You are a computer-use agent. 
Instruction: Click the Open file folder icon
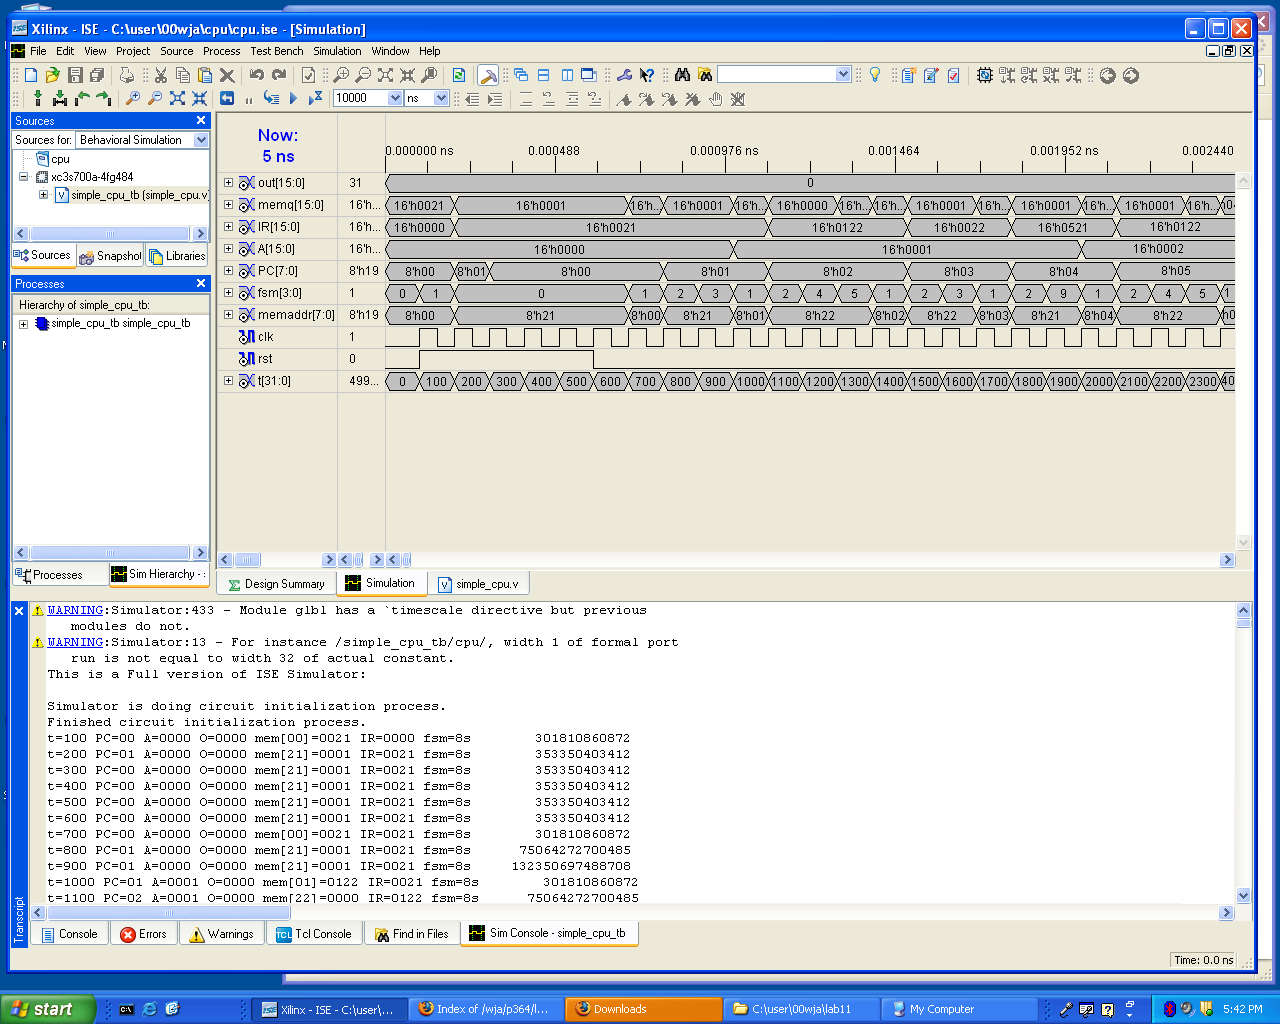[x=52, y=75]
